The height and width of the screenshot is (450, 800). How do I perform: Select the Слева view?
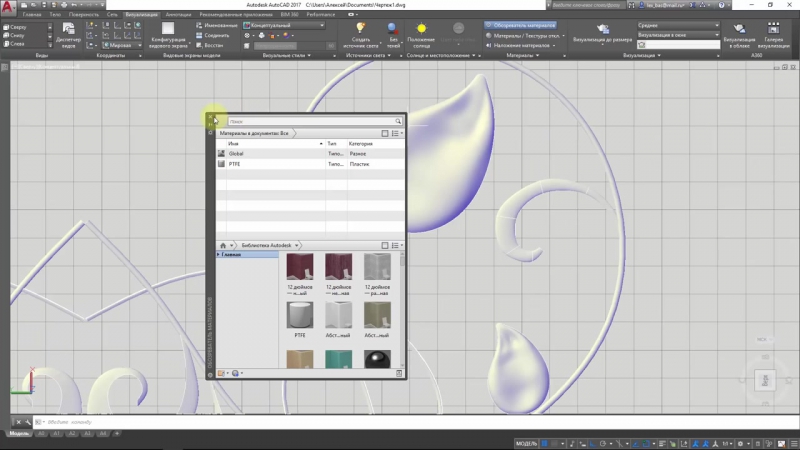pyautogui.click(x=14, y=44)
